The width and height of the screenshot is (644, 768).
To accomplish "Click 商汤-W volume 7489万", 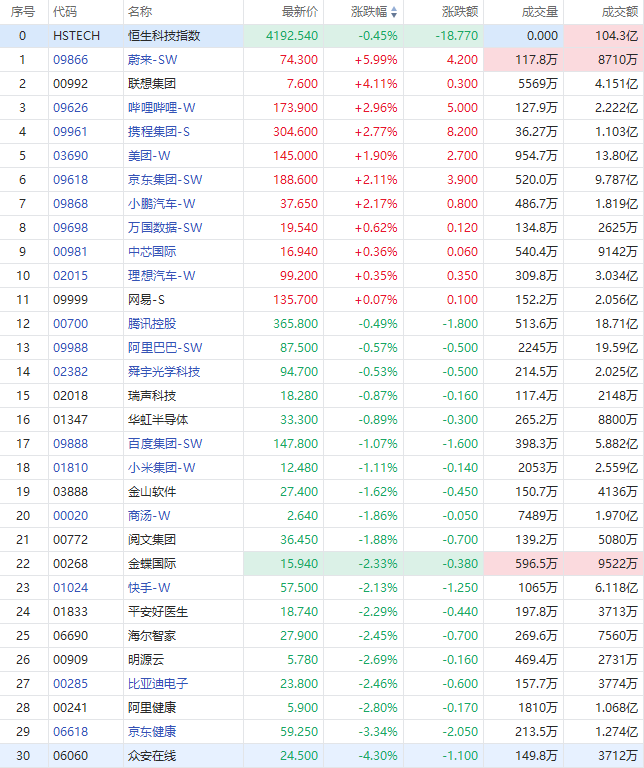I will [538, 516].
